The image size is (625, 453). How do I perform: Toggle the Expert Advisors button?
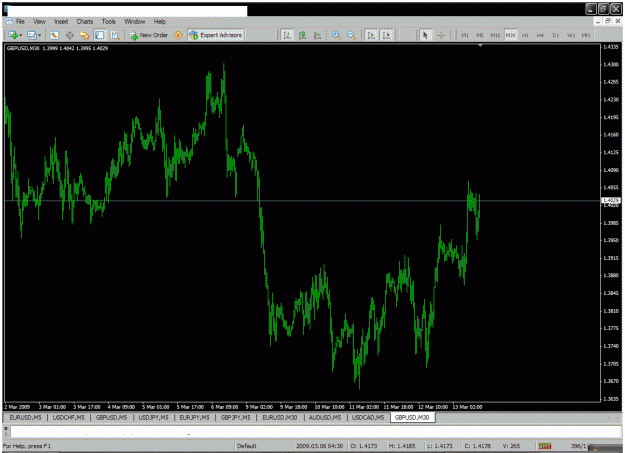click(x=216, y=35)
